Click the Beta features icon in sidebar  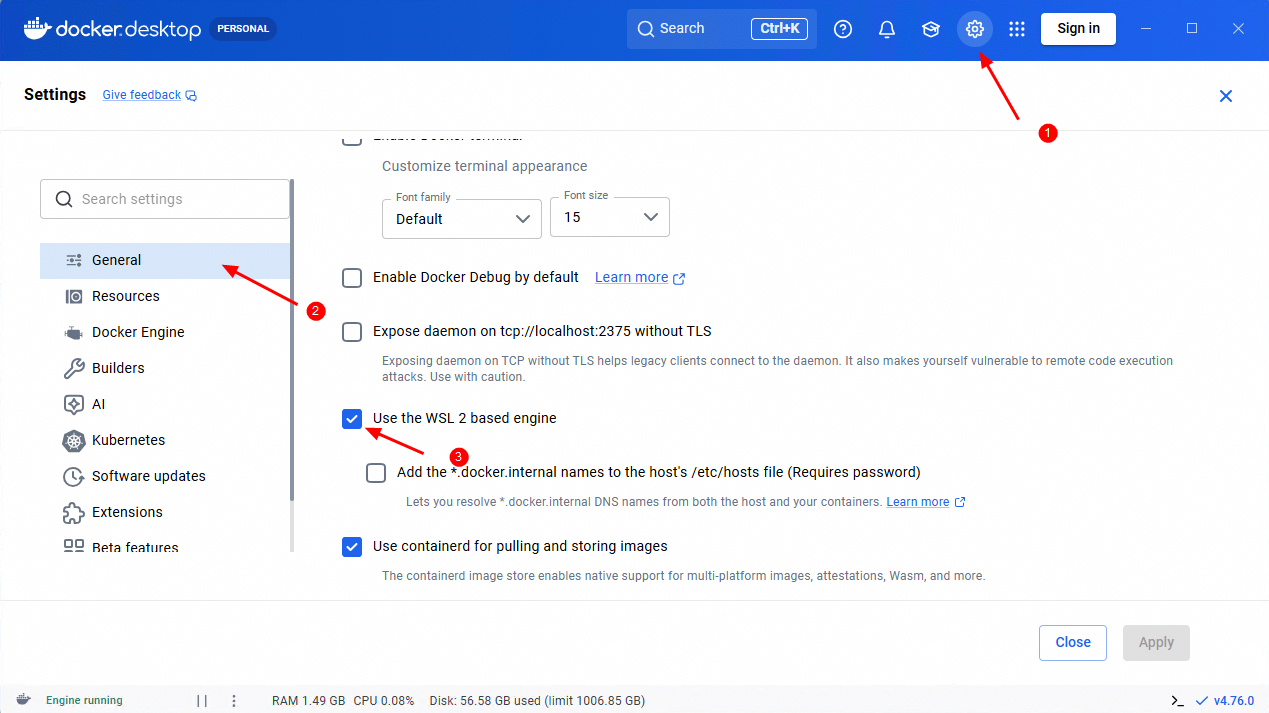pyautogui.click(x=74, y=546)
